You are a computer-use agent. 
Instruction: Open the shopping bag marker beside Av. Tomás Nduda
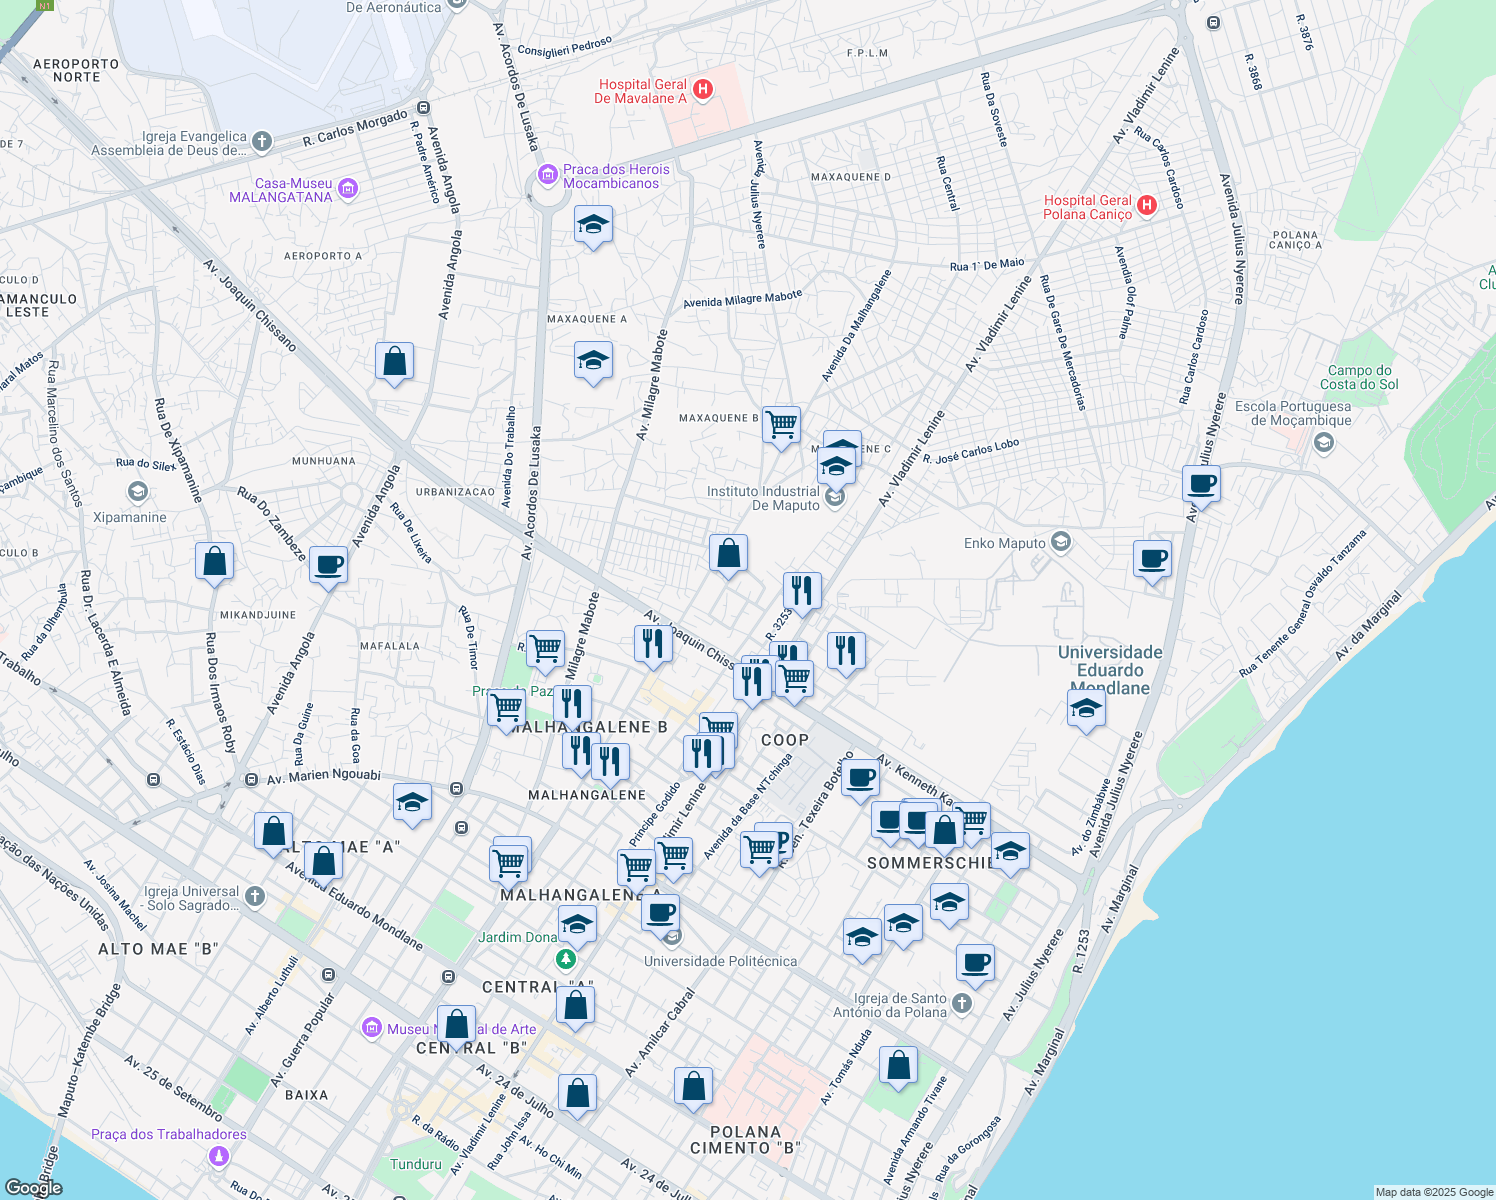899,1067
